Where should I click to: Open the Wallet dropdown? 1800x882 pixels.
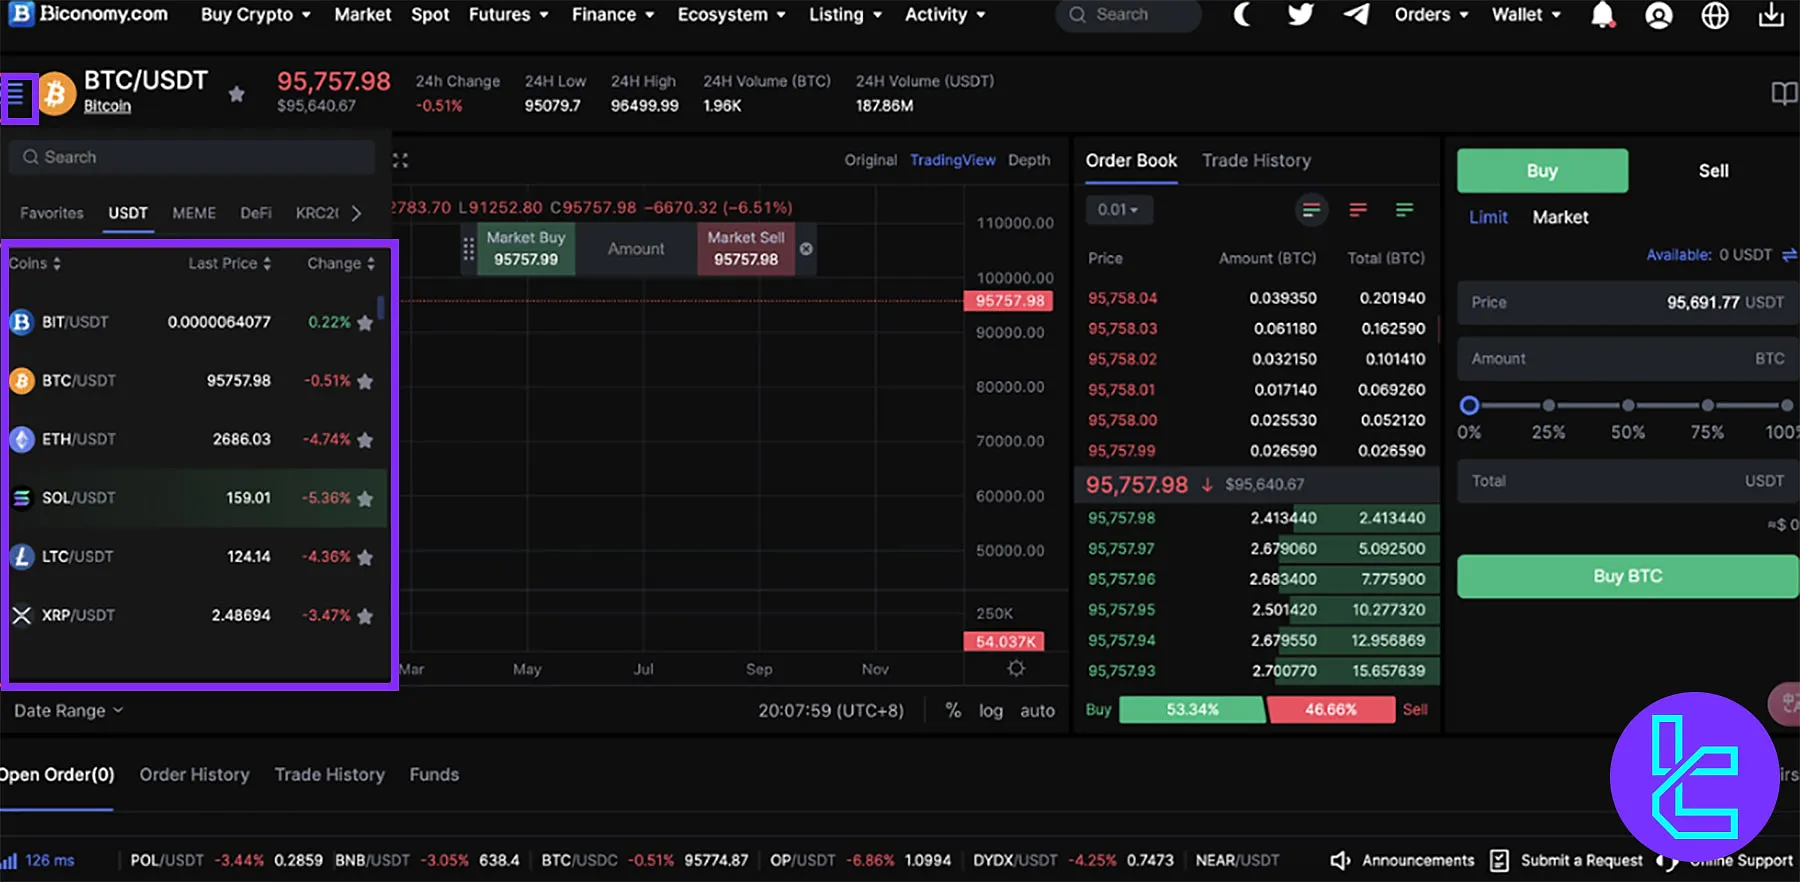(x=1526, y=15)
